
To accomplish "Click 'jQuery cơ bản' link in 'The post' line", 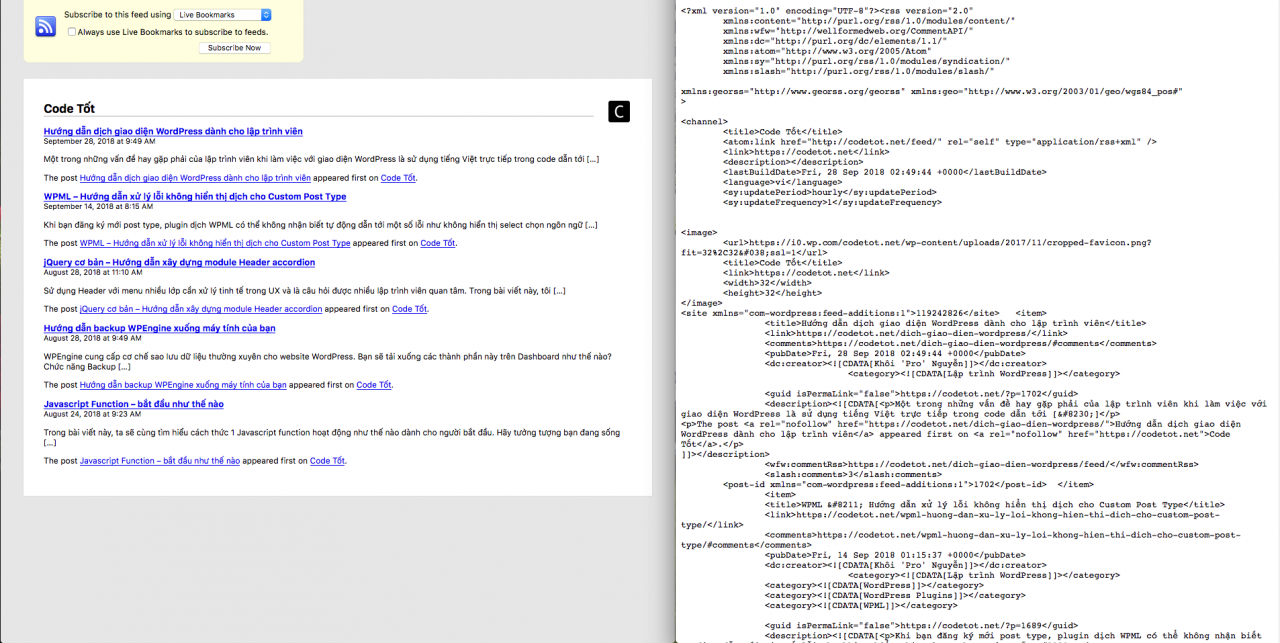I will tap(201, 309).
